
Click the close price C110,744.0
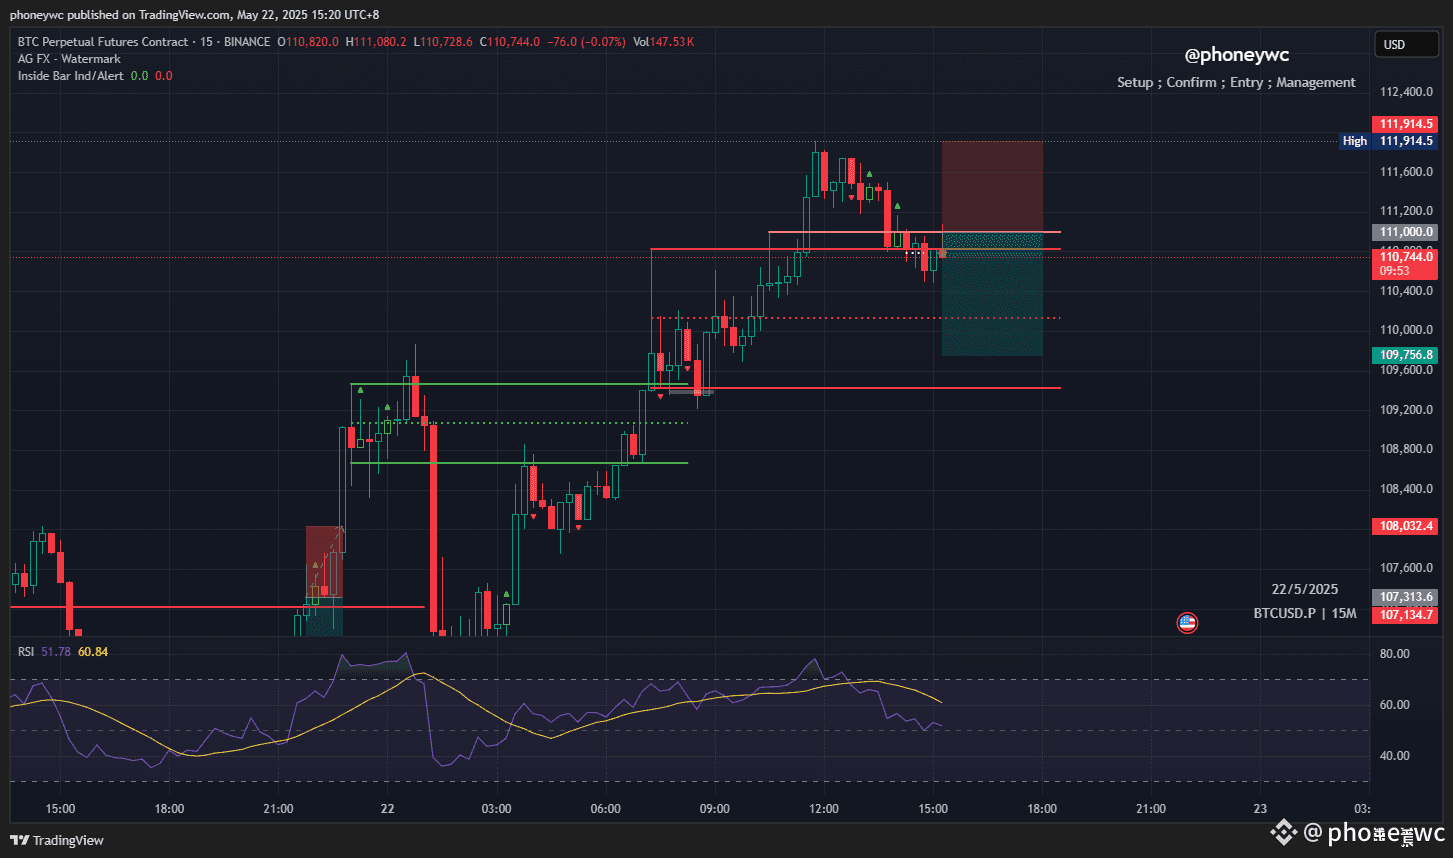(x=510, y=42)
